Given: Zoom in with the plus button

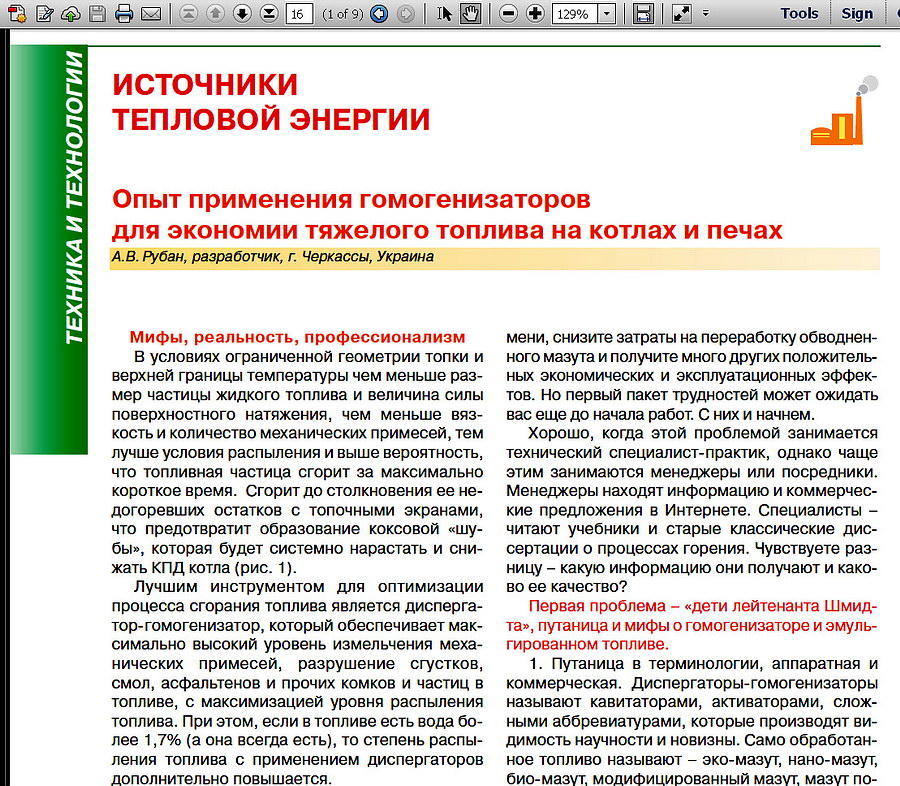Looking at the screenshot, I should click(535, 13).
